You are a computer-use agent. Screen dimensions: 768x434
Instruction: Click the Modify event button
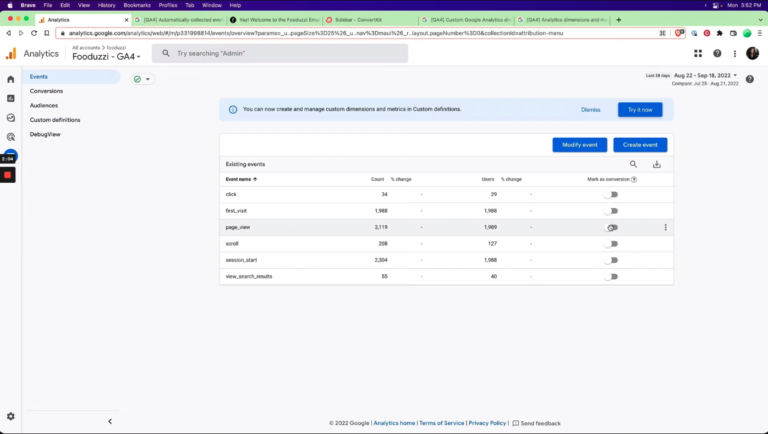[579, 145]
